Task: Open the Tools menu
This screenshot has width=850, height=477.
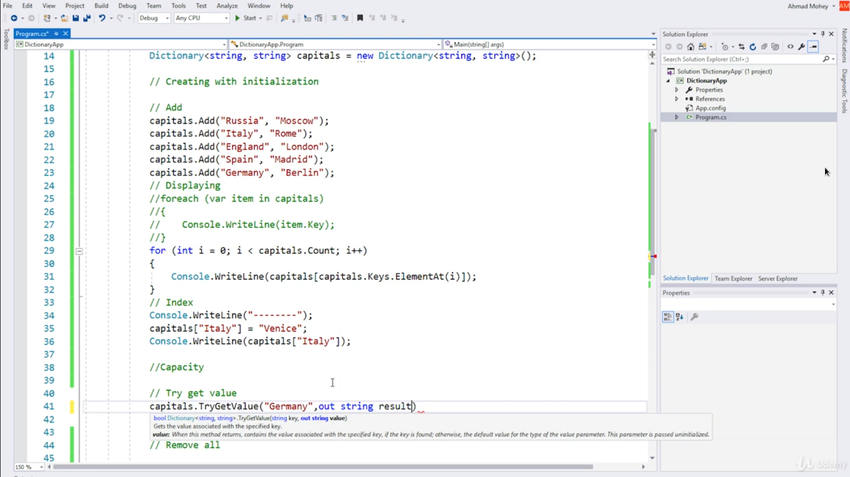Action: point(178,5)
